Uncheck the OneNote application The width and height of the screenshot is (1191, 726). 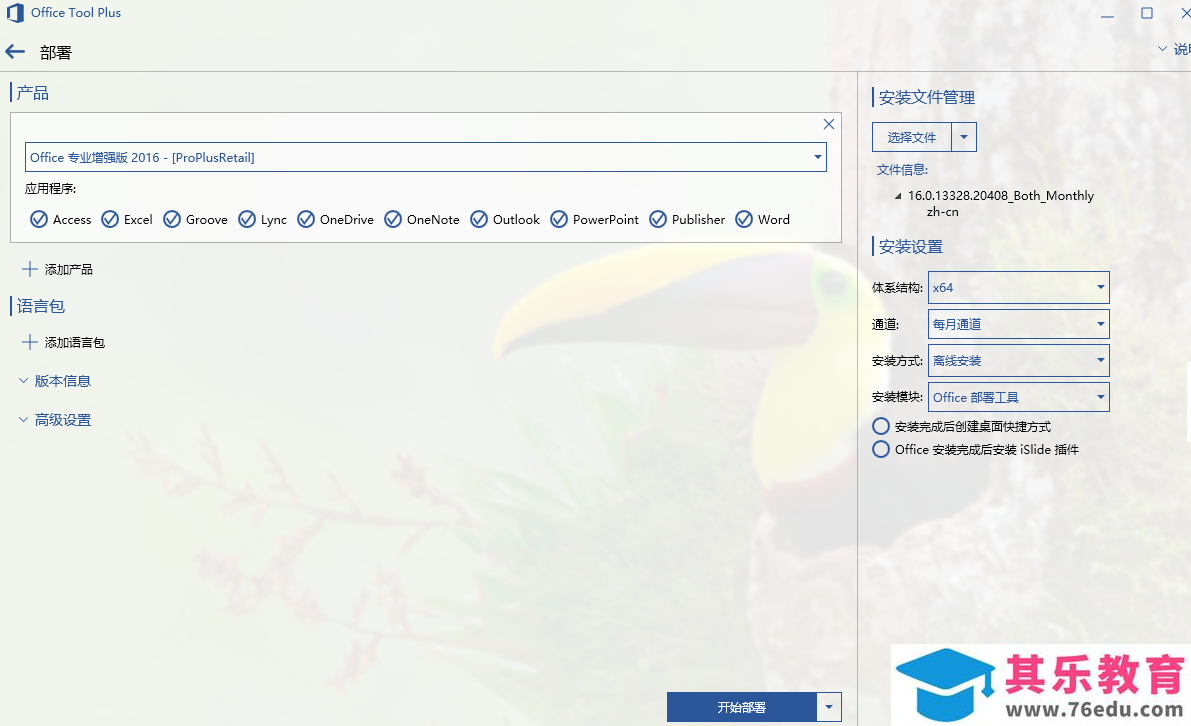[393, 219]
